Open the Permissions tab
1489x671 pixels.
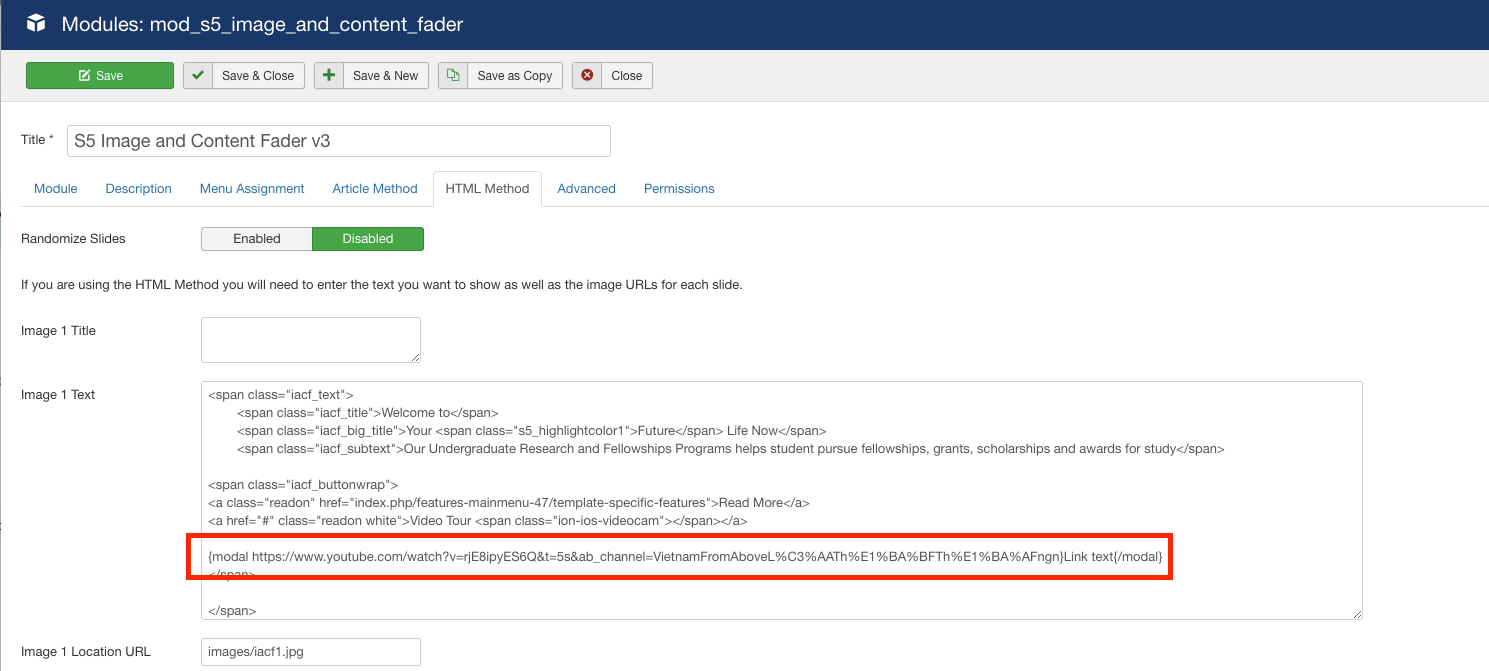pos(679,188)
